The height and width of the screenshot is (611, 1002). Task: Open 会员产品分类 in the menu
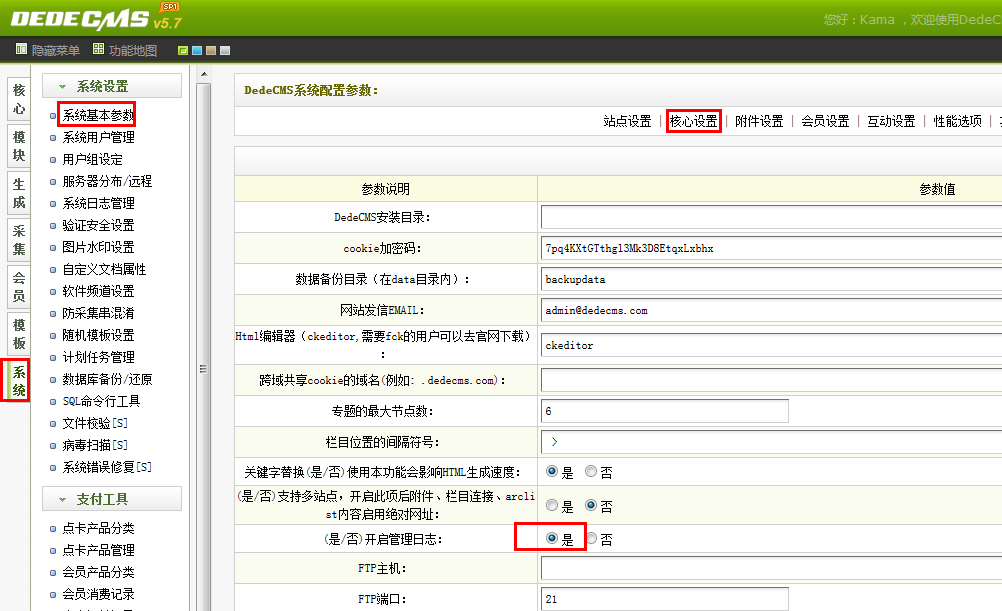[98, 572]
